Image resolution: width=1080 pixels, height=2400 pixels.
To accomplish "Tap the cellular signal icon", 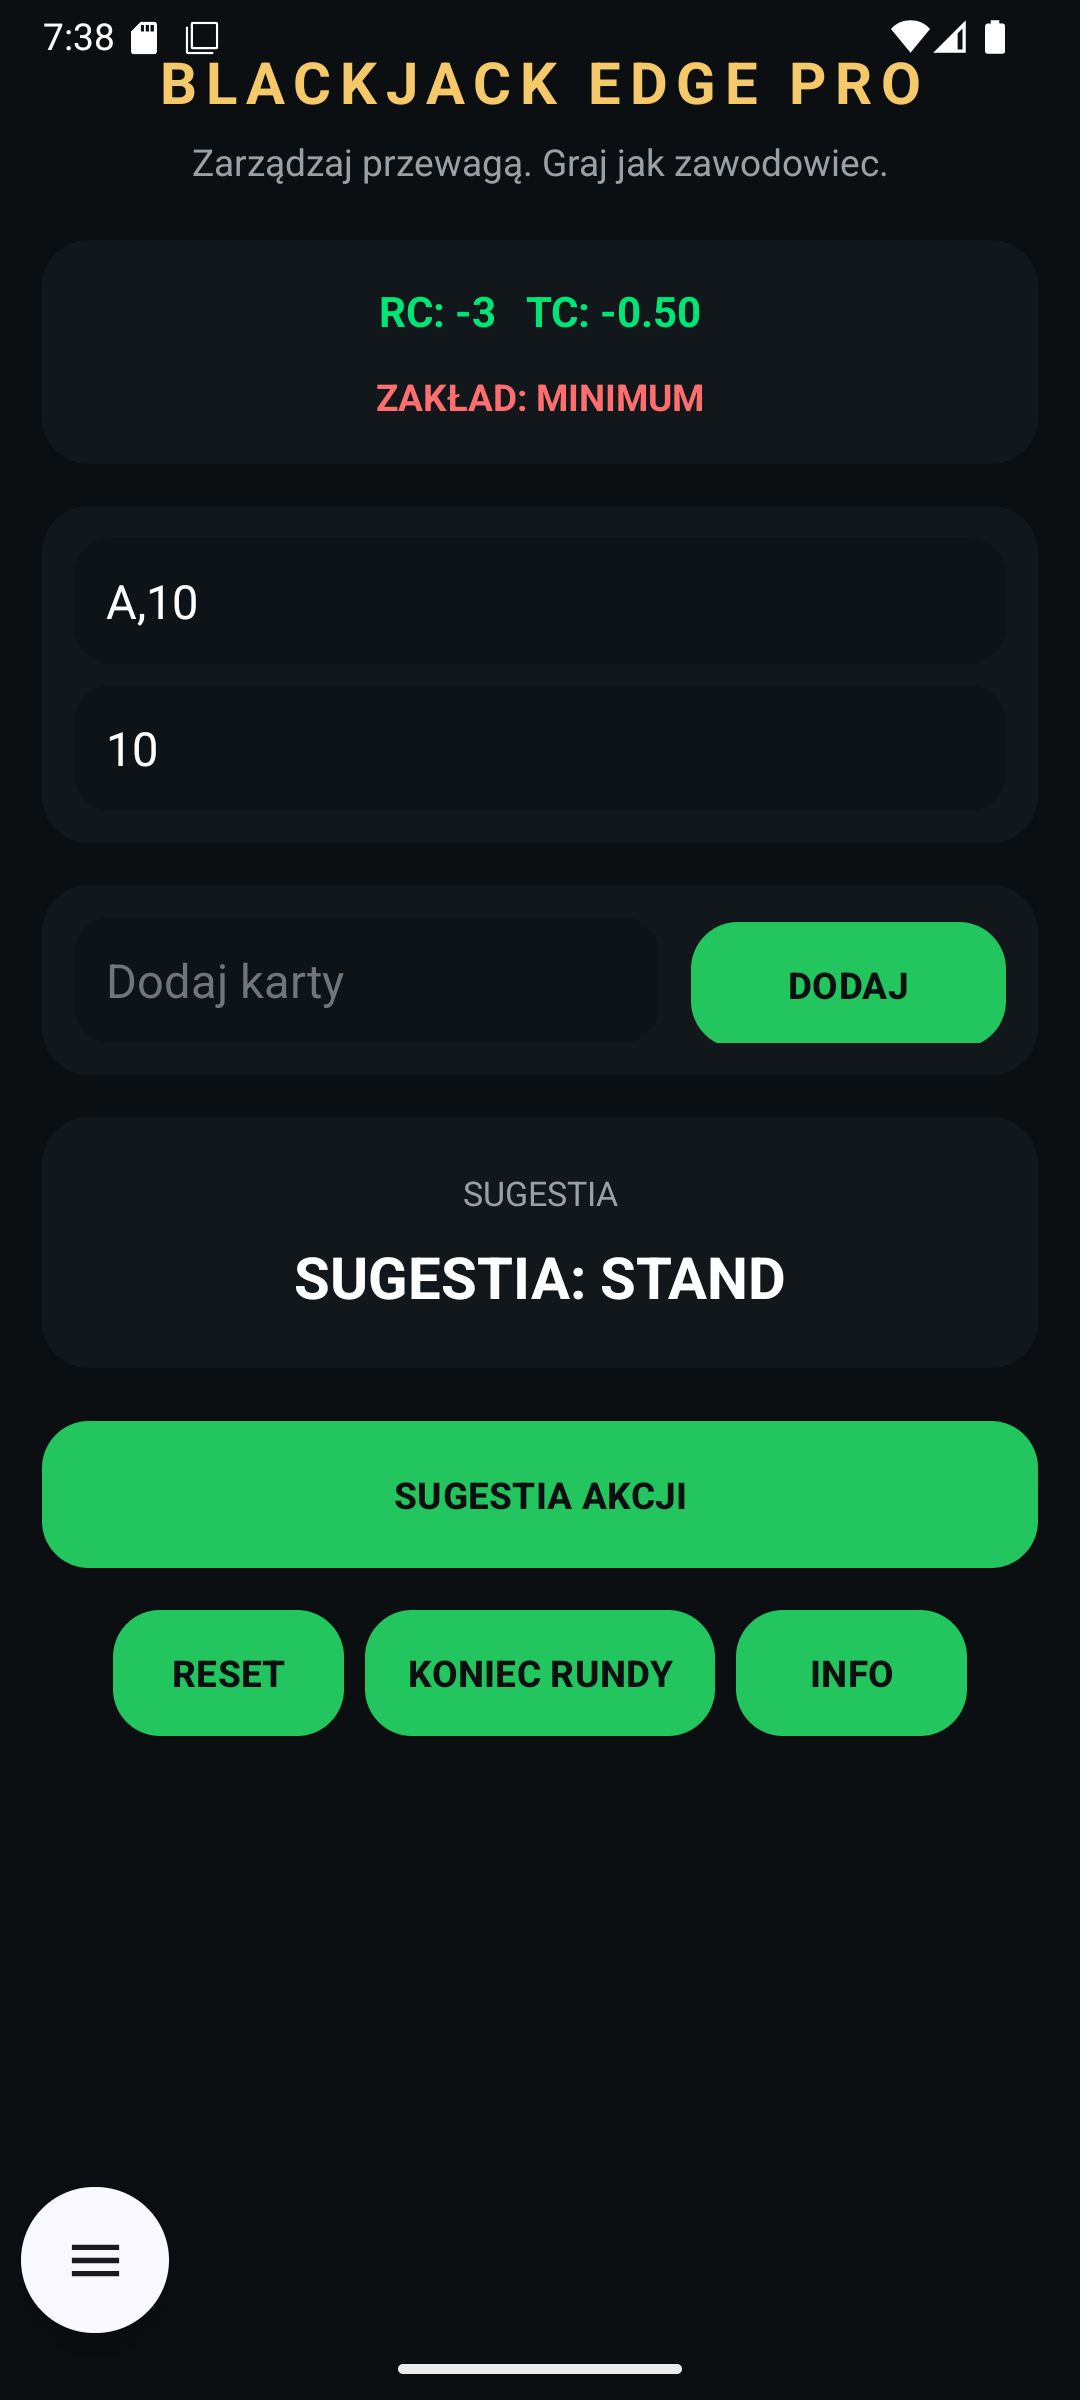I will [x=951, y=38].
